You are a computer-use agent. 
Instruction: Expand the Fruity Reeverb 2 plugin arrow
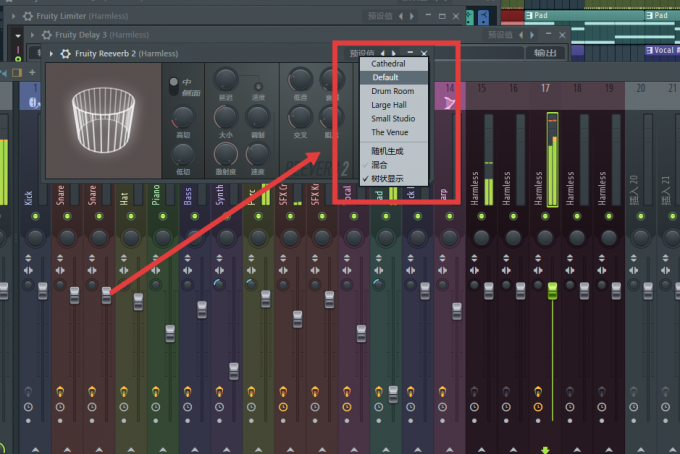pos(51,54)
